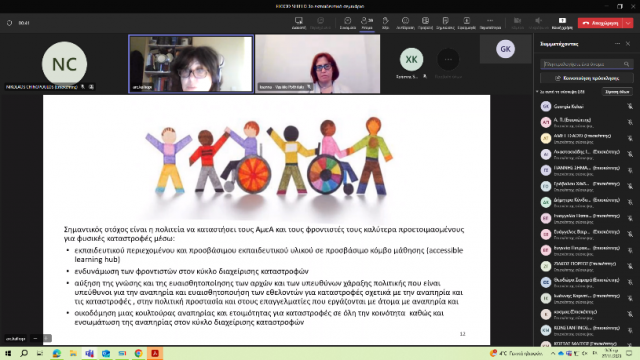The width and height of the screenshot is (640, 360).
Task: Click the NC participant avatar tile
Action: coord(64,64)
